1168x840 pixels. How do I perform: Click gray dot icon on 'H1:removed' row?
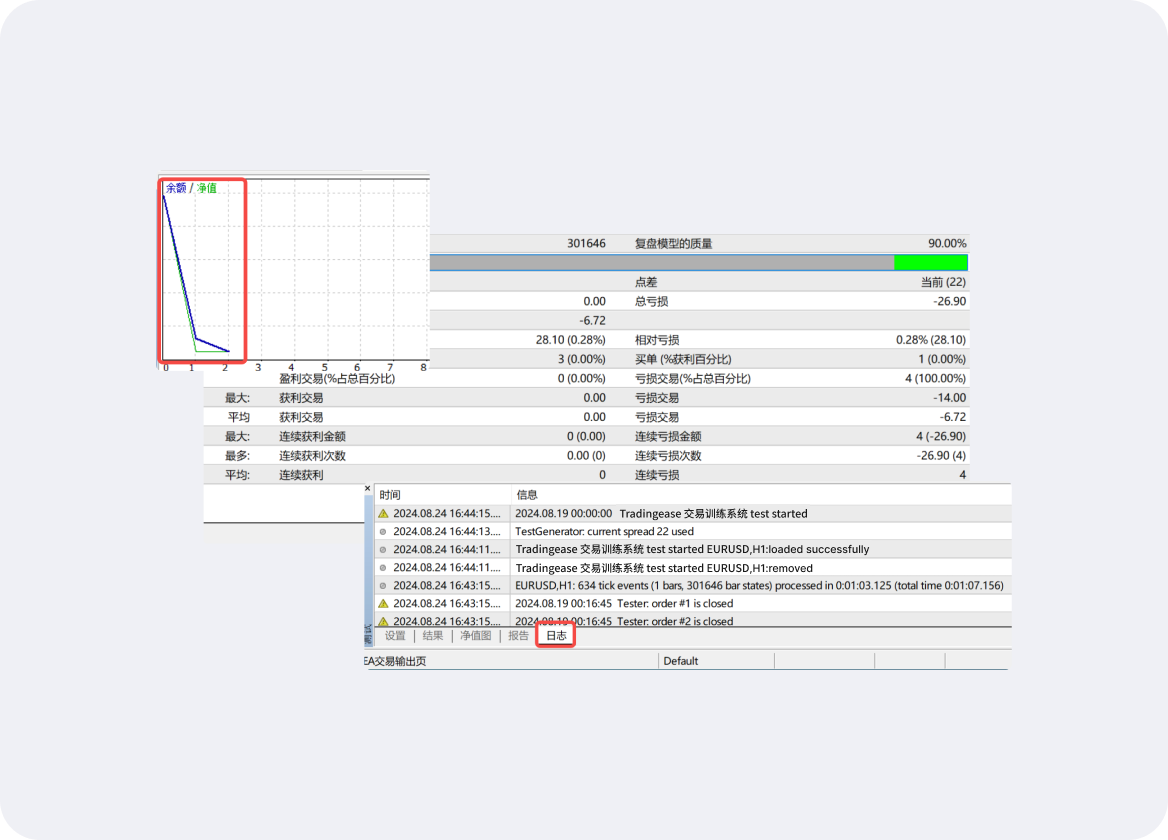pos(383,567)
